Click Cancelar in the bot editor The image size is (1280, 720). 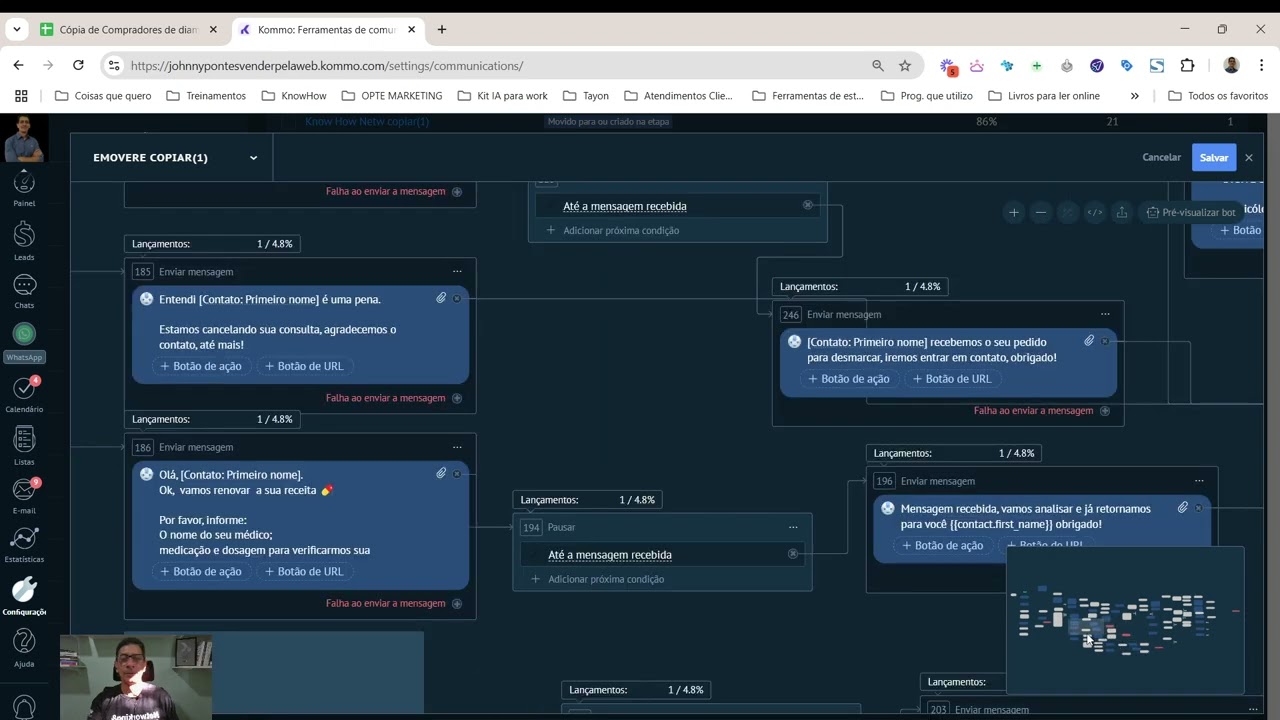tap(1162, 157)
